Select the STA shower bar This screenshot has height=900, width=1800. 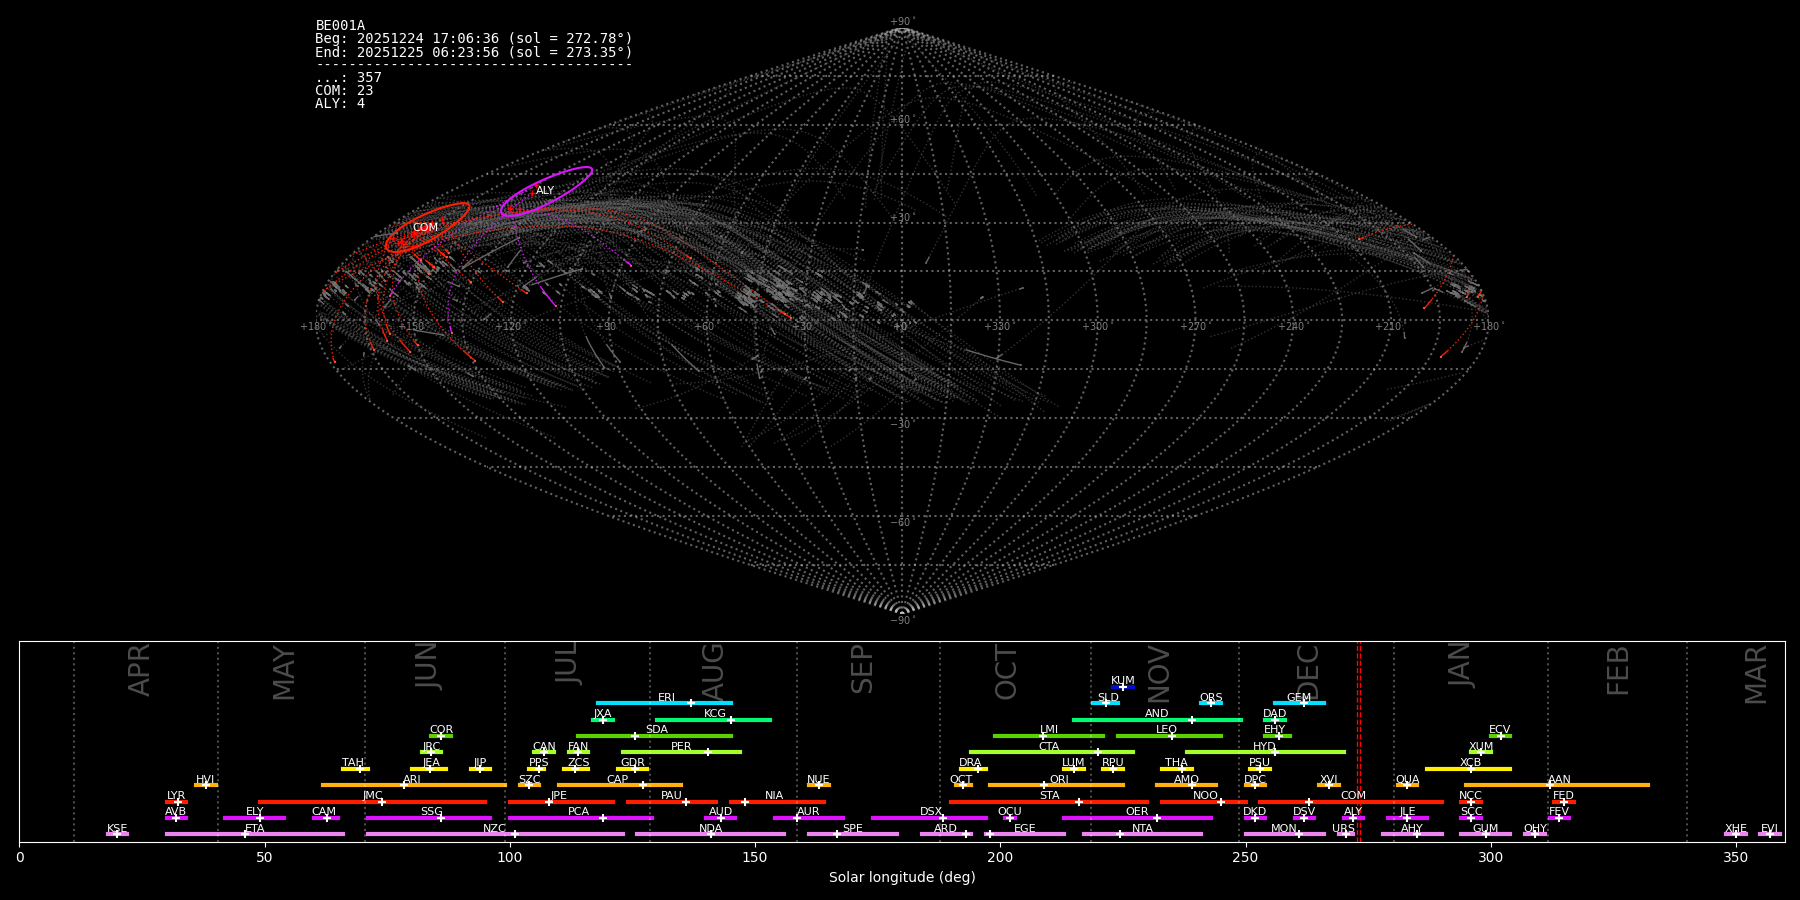click(x=1049, y=802)
